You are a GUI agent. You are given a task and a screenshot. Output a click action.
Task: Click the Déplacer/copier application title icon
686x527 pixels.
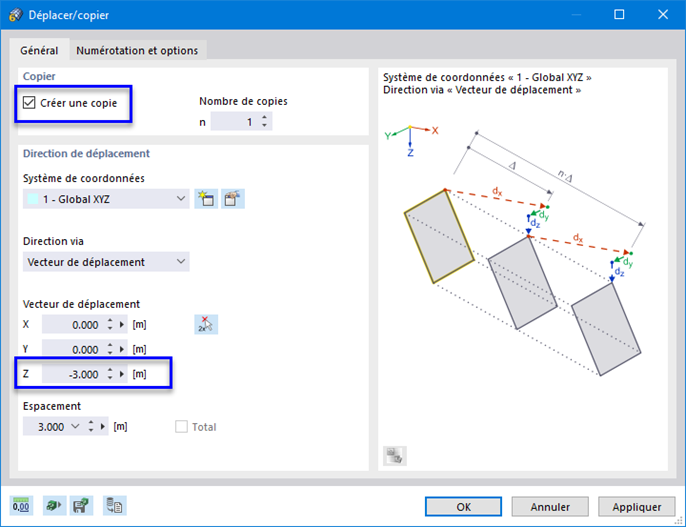tap(16, 15)
